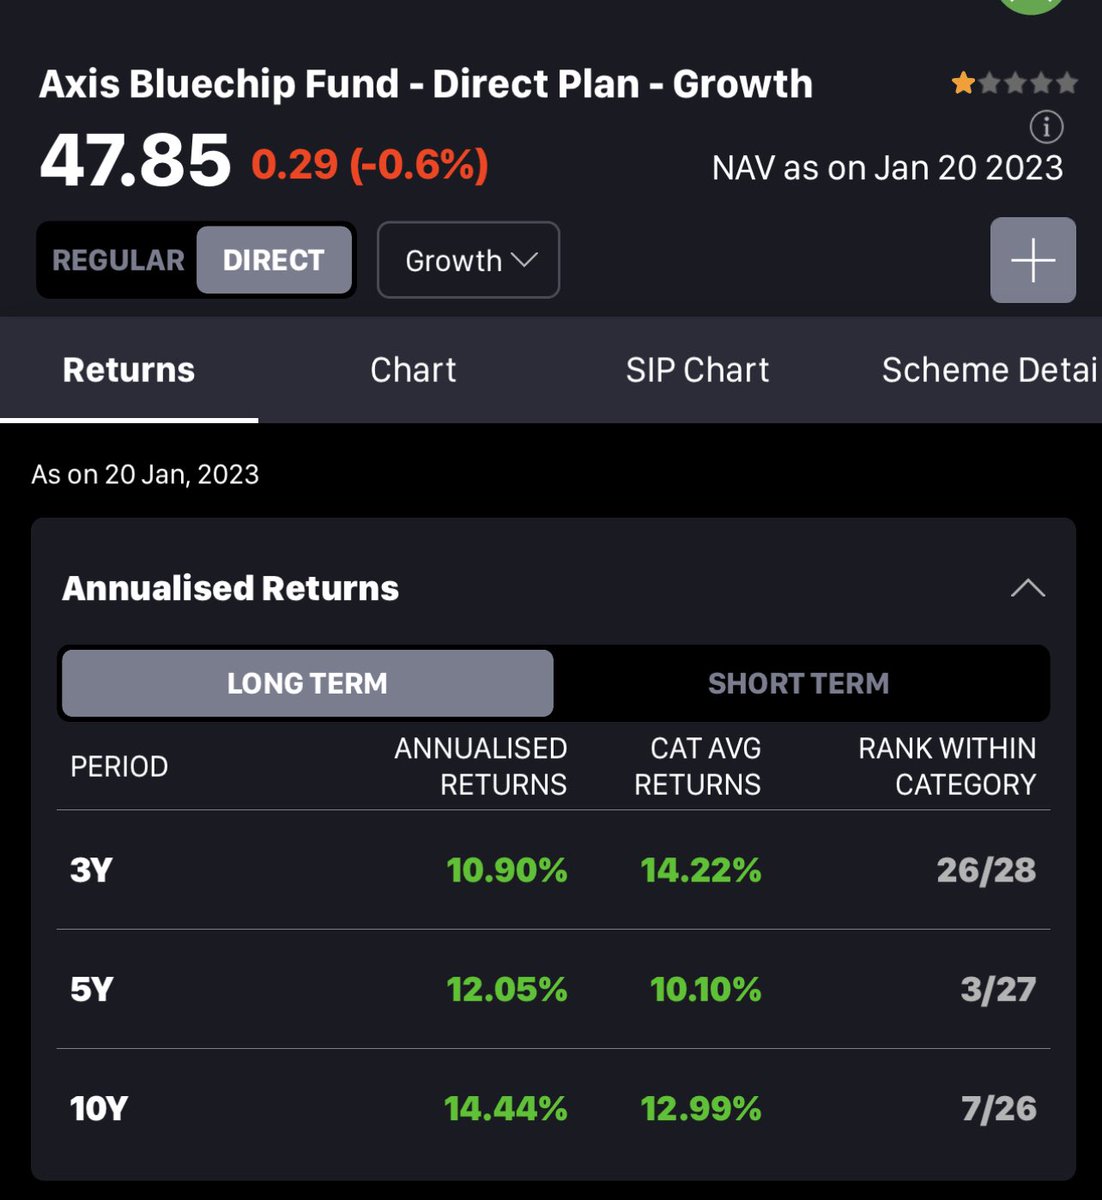This screenshot has height=1200, width=1102.
Task: Tap the 14.44% annualised return value
Action: click(x=506, y=1108)
